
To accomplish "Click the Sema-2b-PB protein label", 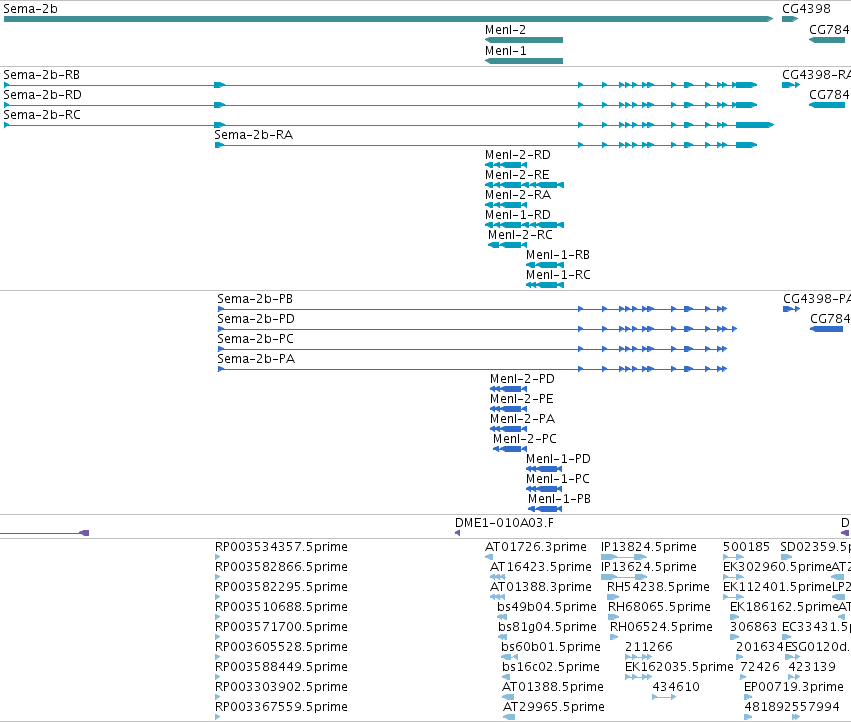I will [255, 299].
